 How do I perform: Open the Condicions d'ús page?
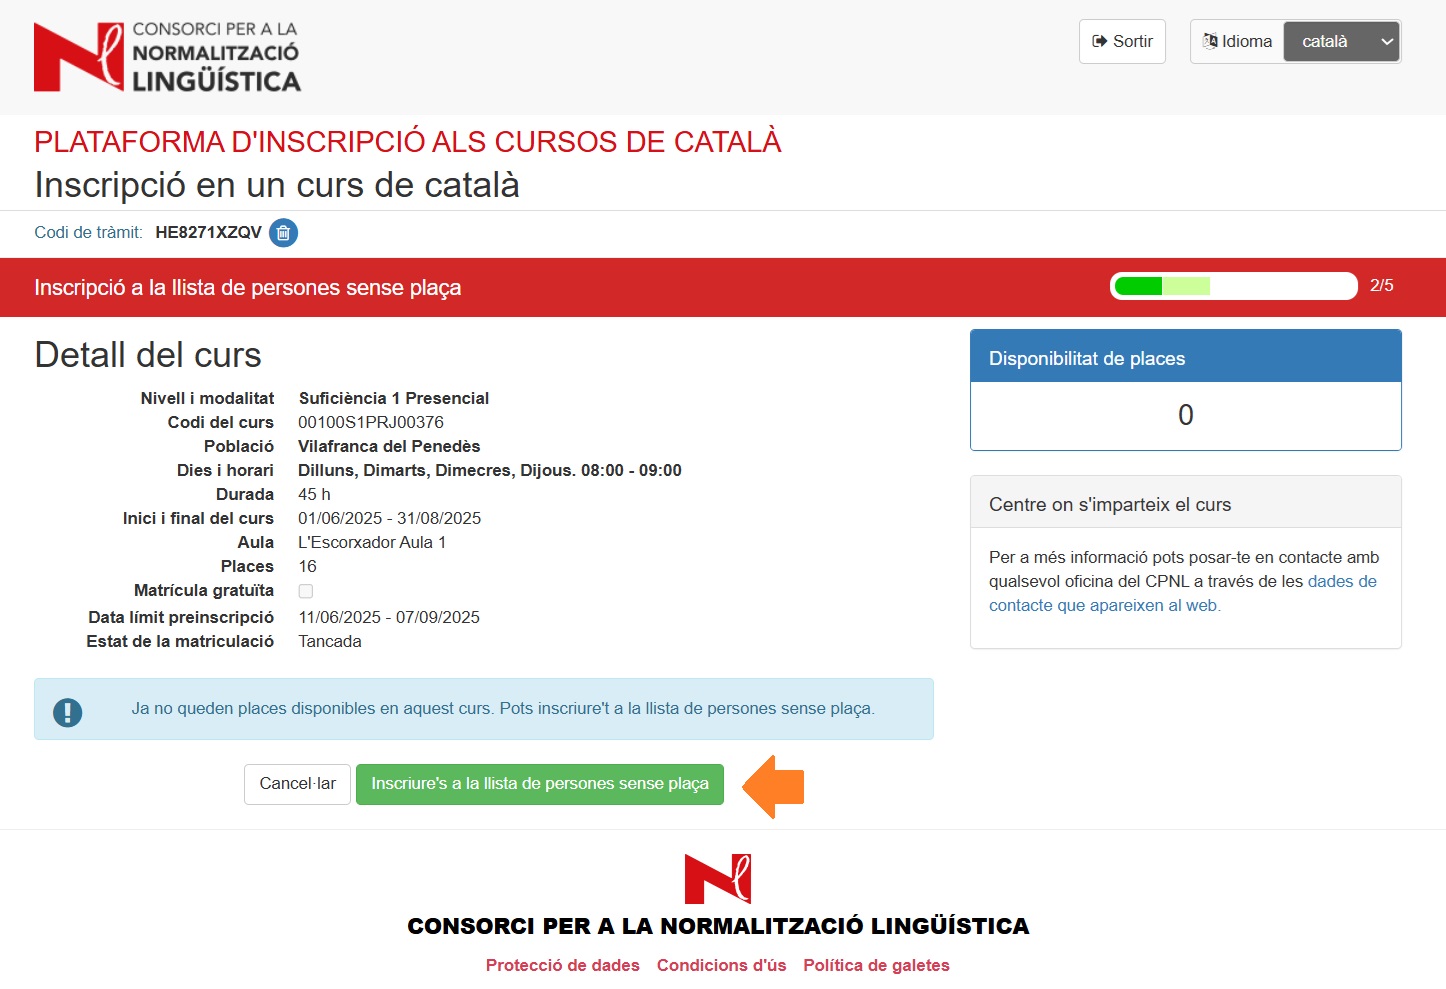722,965
